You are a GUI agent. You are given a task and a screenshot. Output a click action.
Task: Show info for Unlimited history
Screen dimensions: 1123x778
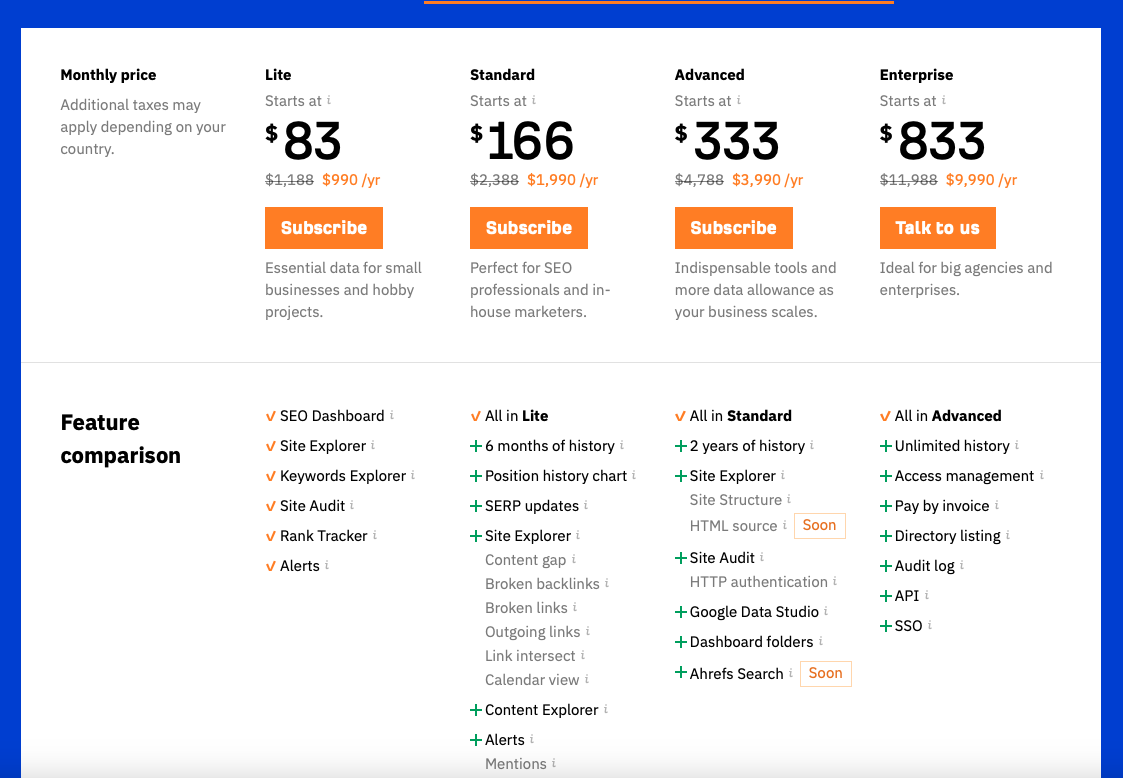[x=1017, y=445]
